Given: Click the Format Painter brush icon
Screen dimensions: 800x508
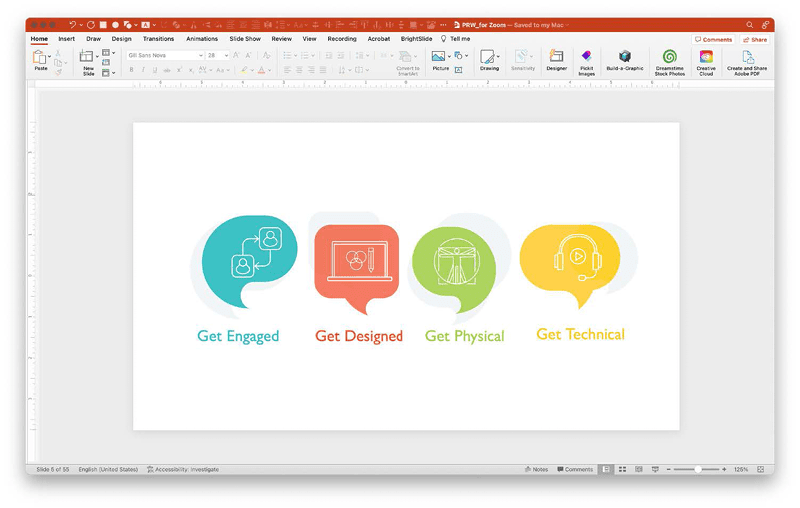Looking at the screenshot, I should [x=58, y=72].
